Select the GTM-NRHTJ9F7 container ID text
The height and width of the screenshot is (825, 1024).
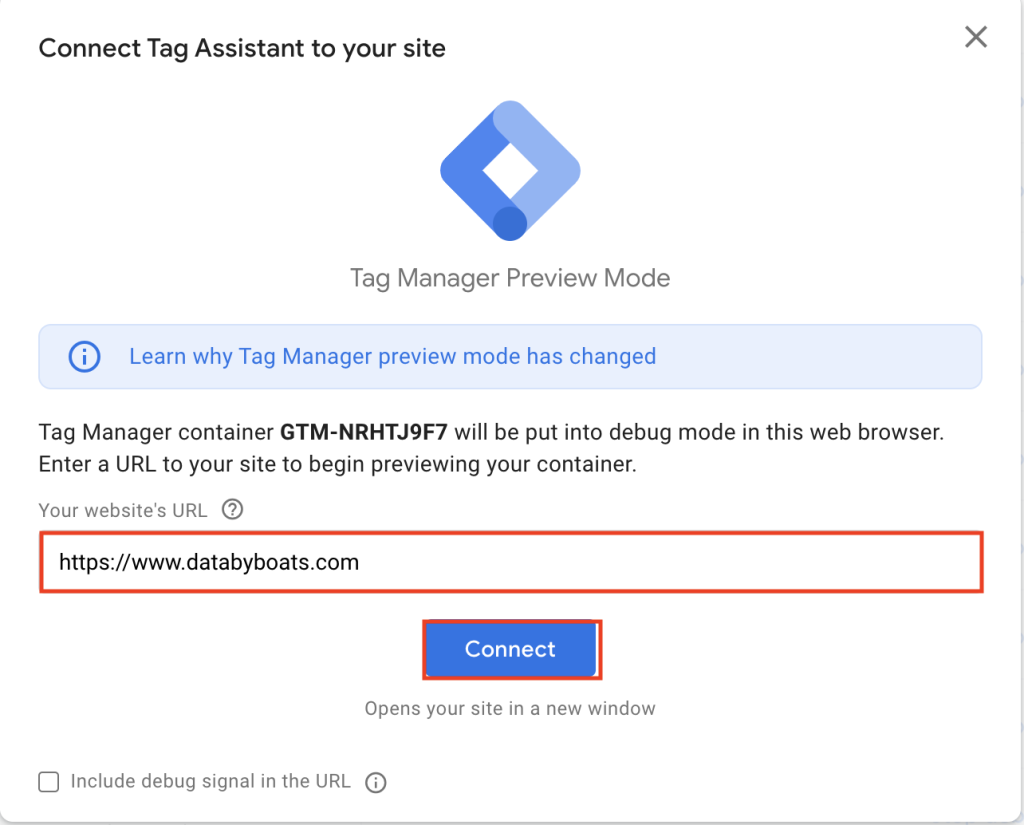(364, 432)
